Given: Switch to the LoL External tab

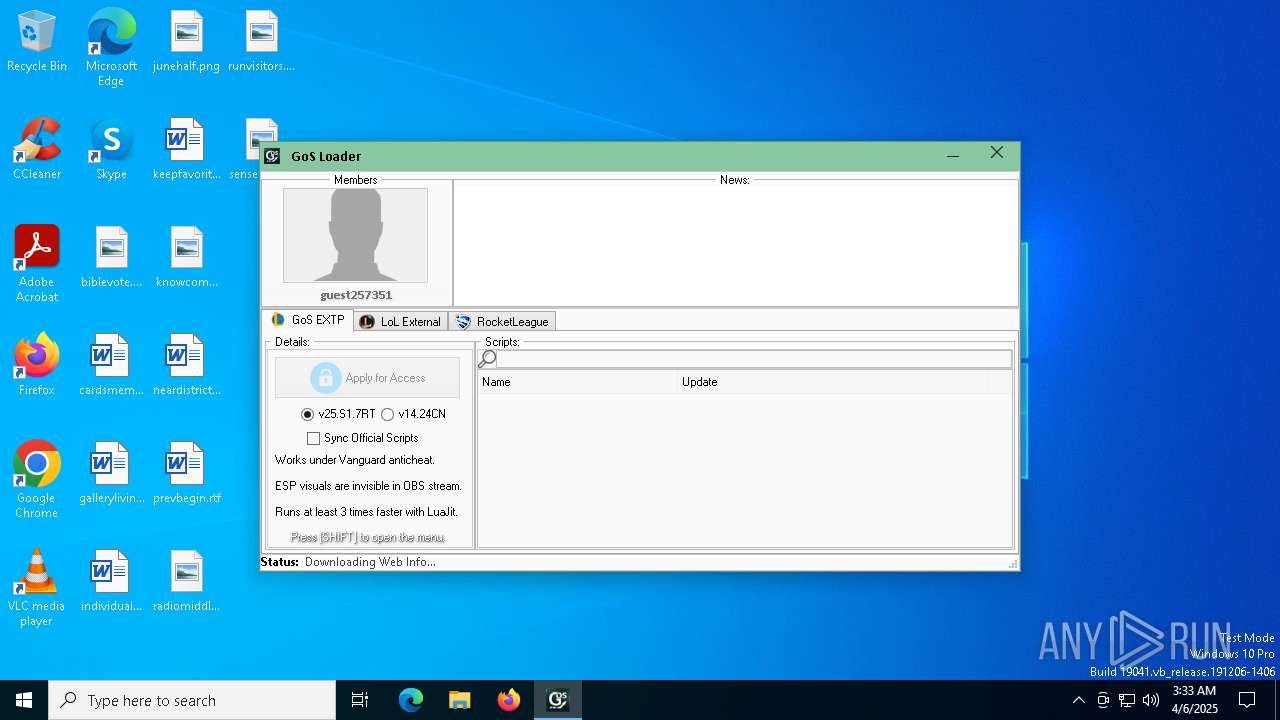Looking at the screenshot, I should [401, 322].
